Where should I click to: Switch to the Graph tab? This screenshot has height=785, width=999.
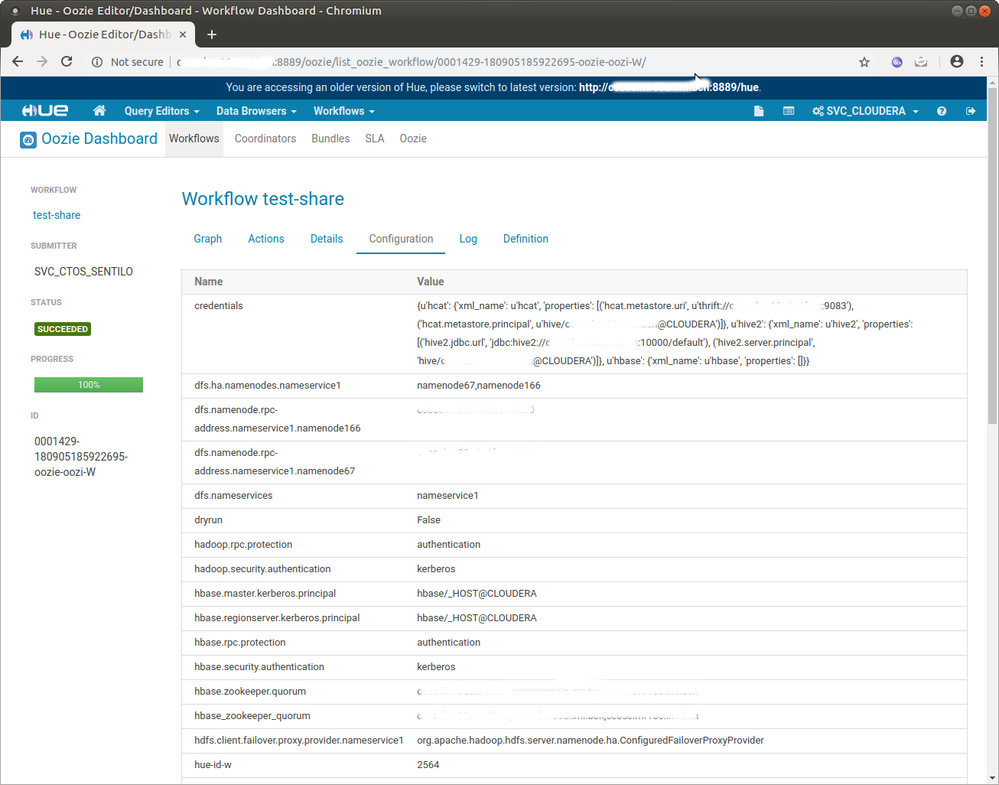point(208,239)
